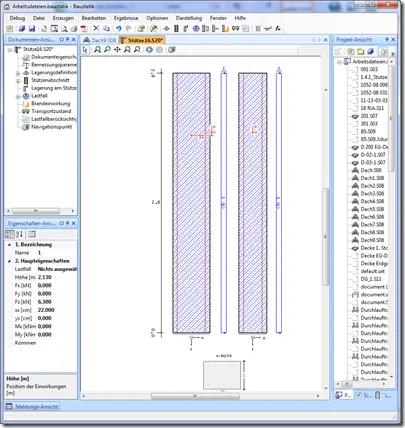Expand the Lagerungsdefinition tree node
The image size is (405, 428).
tap(18, 73)
